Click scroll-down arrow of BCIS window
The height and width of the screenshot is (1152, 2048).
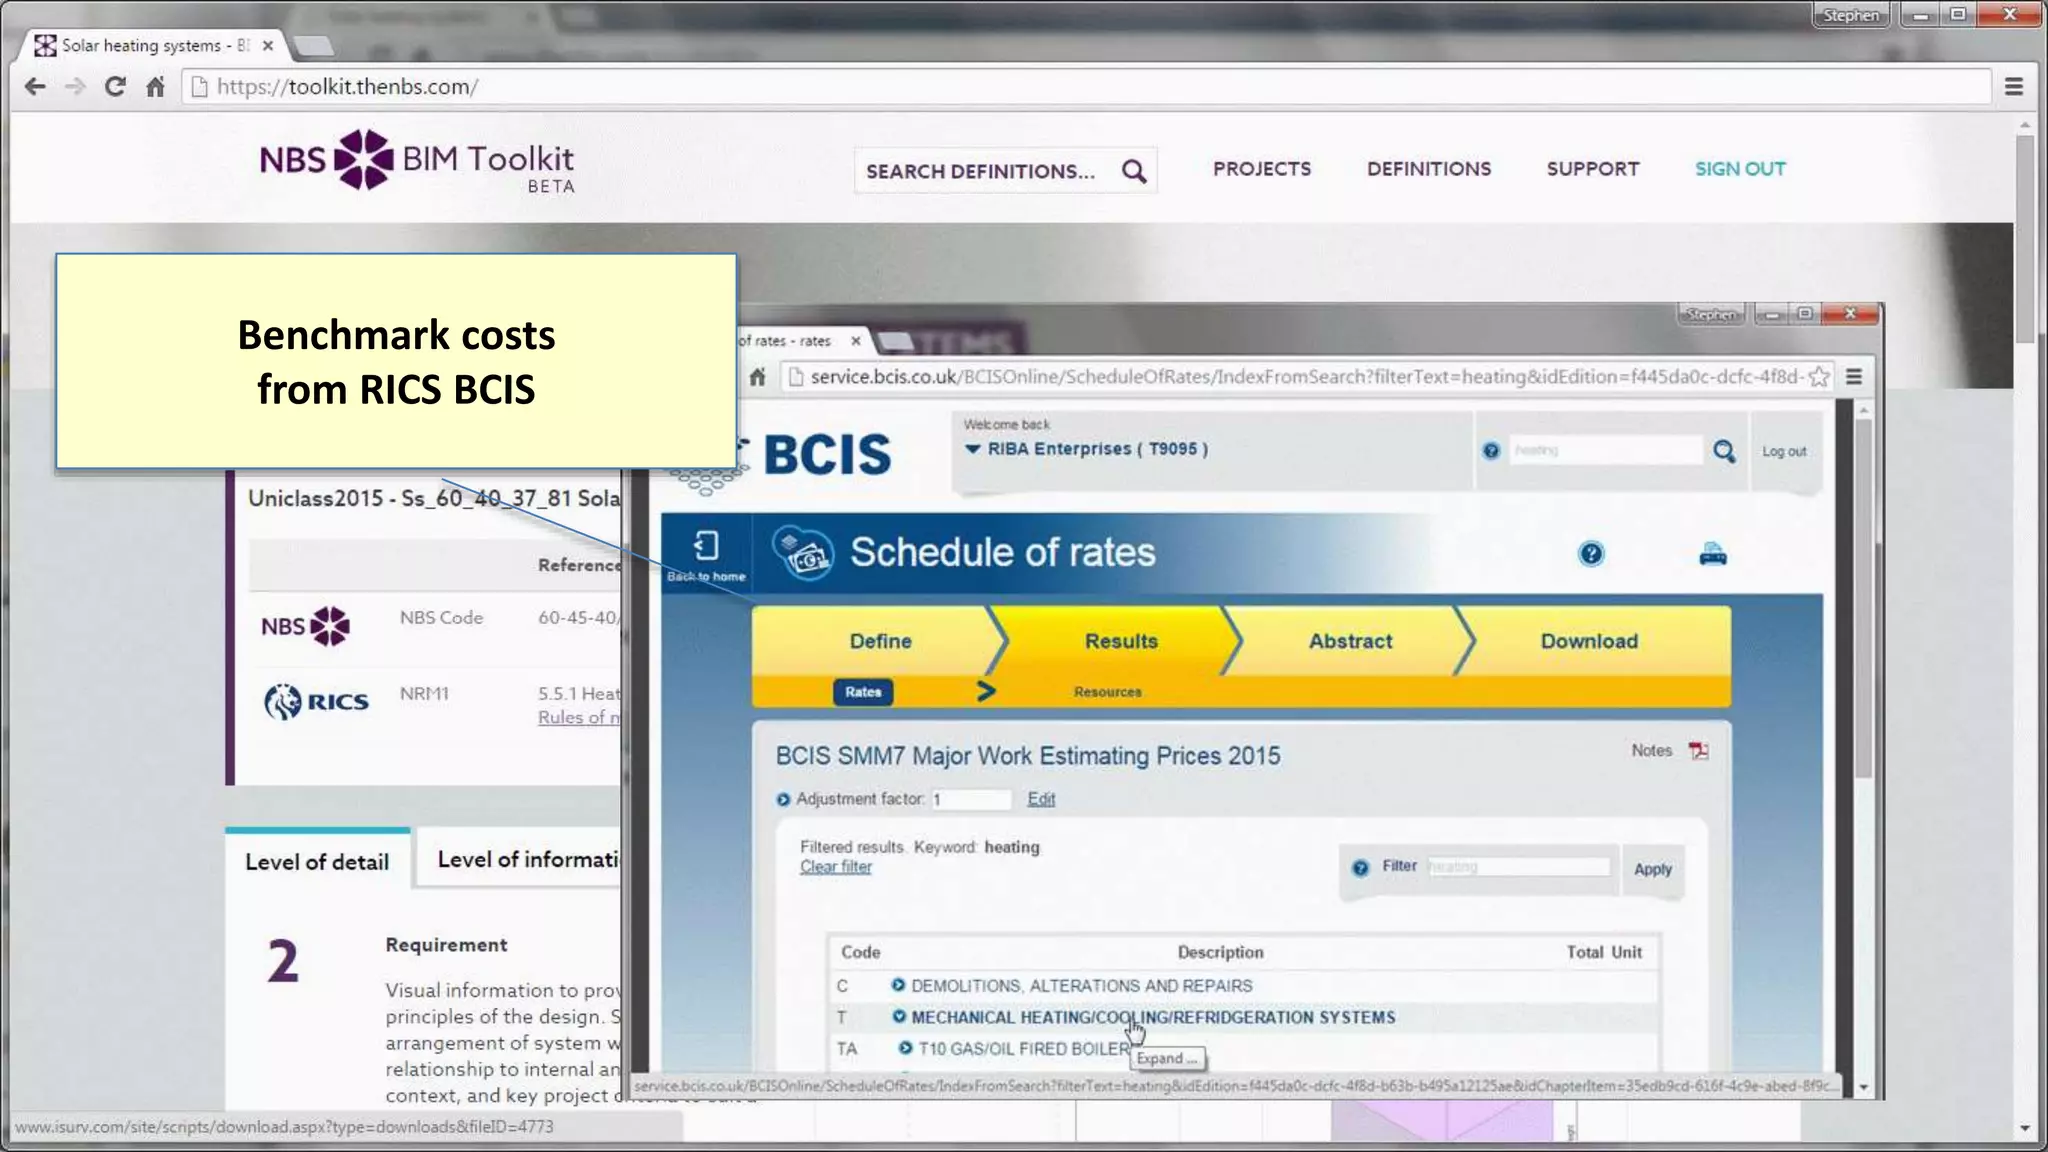coord(1863,1087)
